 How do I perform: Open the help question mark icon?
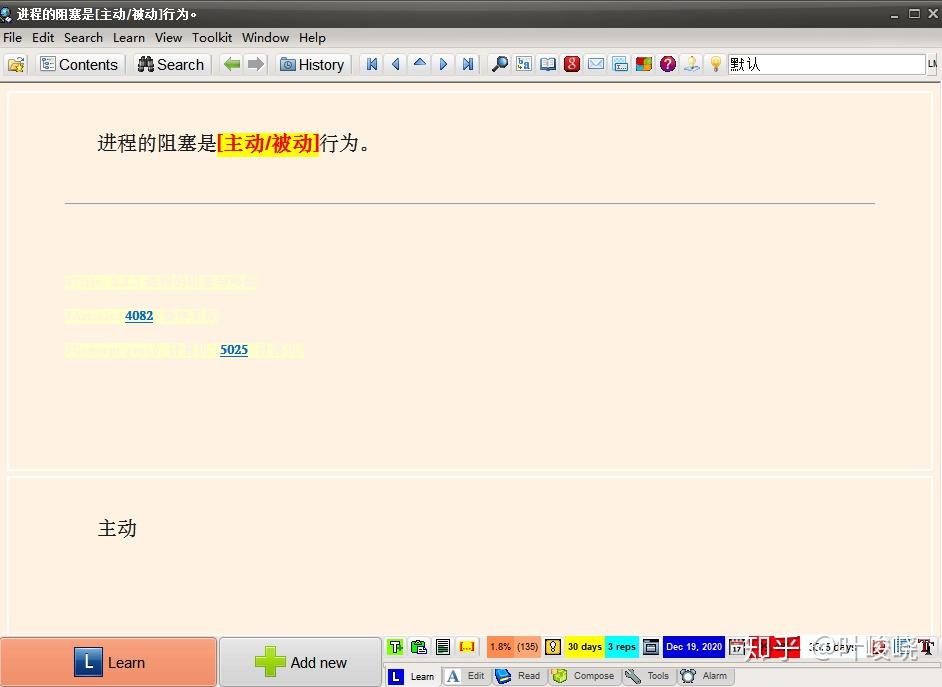[667, 64]
